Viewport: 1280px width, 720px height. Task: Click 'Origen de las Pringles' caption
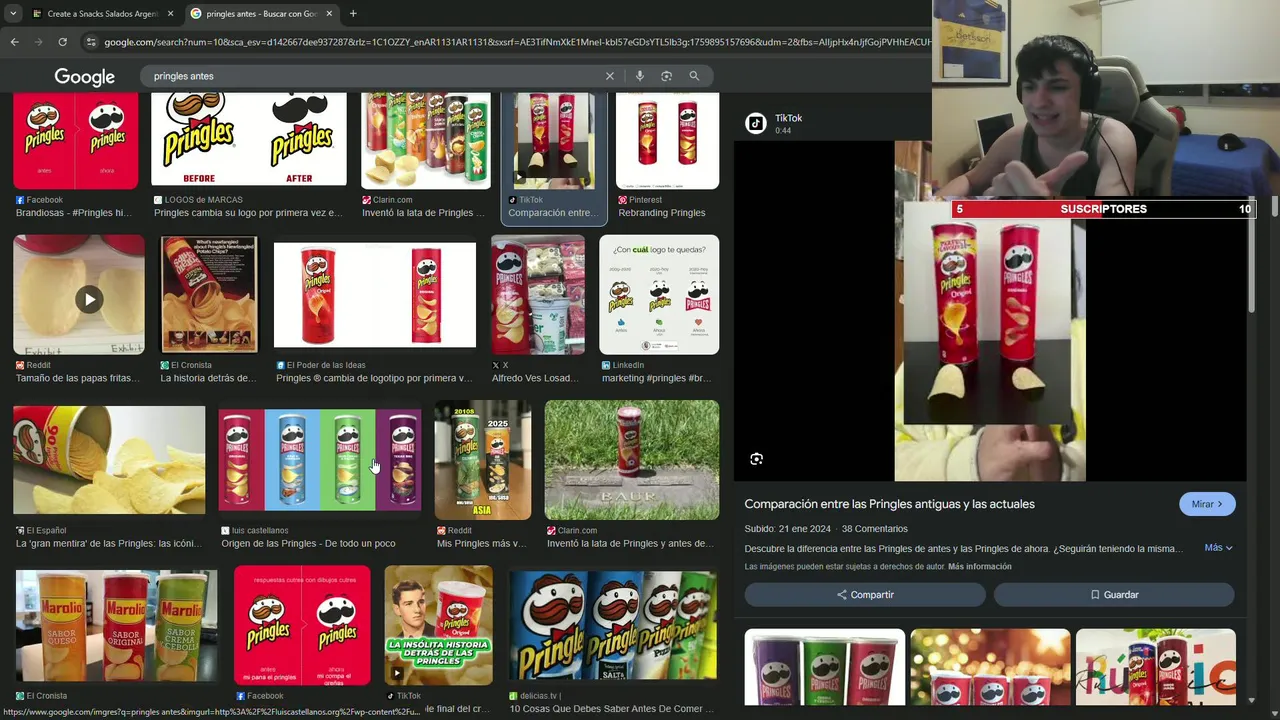pyautogui.click(x=308, y=543)
